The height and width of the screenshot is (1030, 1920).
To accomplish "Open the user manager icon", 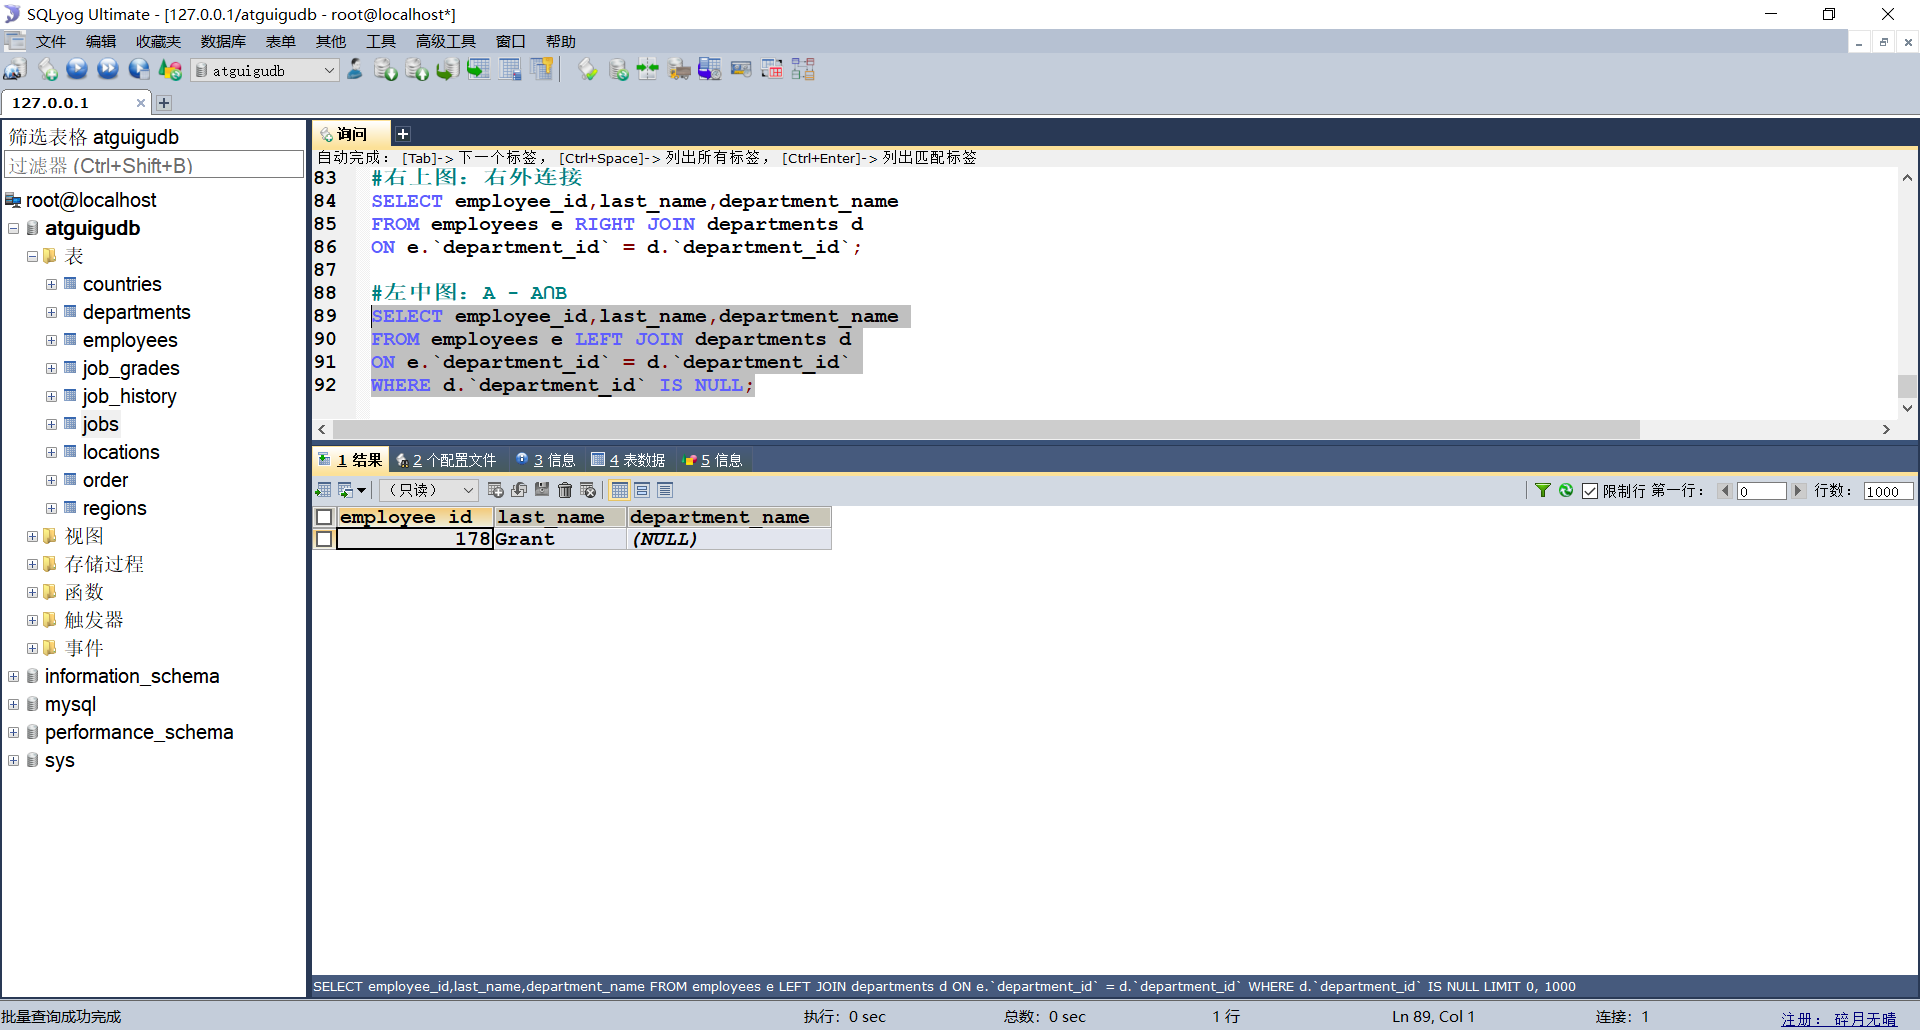I will (355, 70).
